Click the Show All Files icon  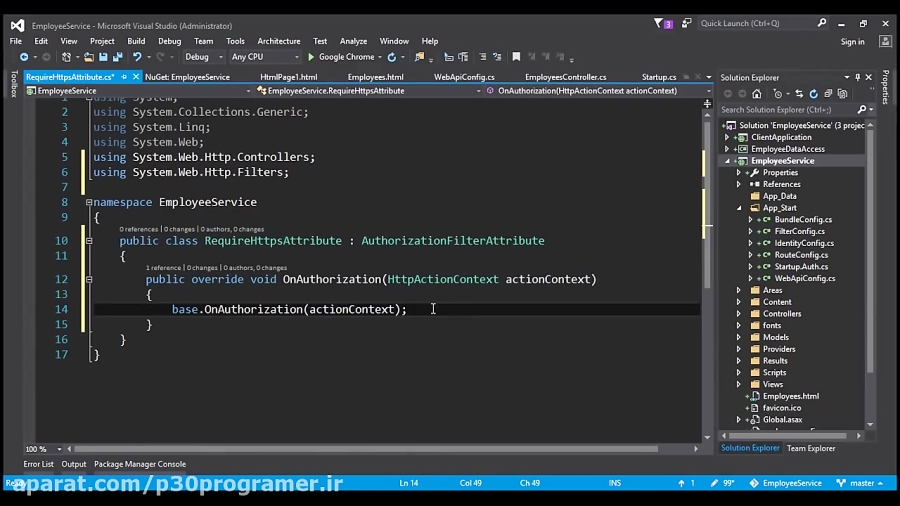[843, 94]
